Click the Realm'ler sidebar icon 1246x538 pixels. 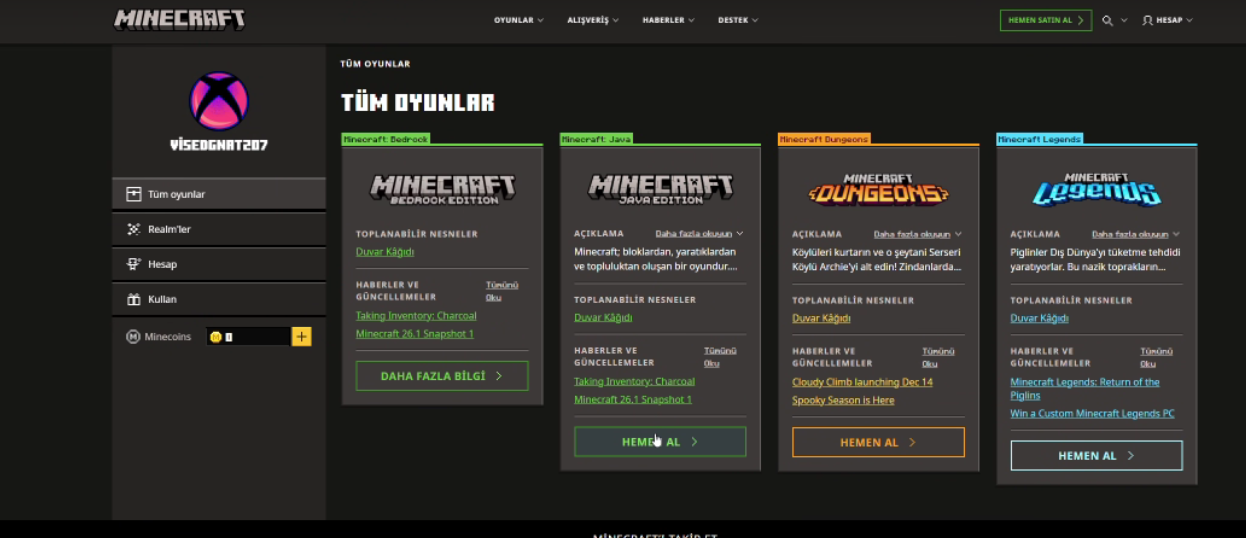click(x=133, y=229)
